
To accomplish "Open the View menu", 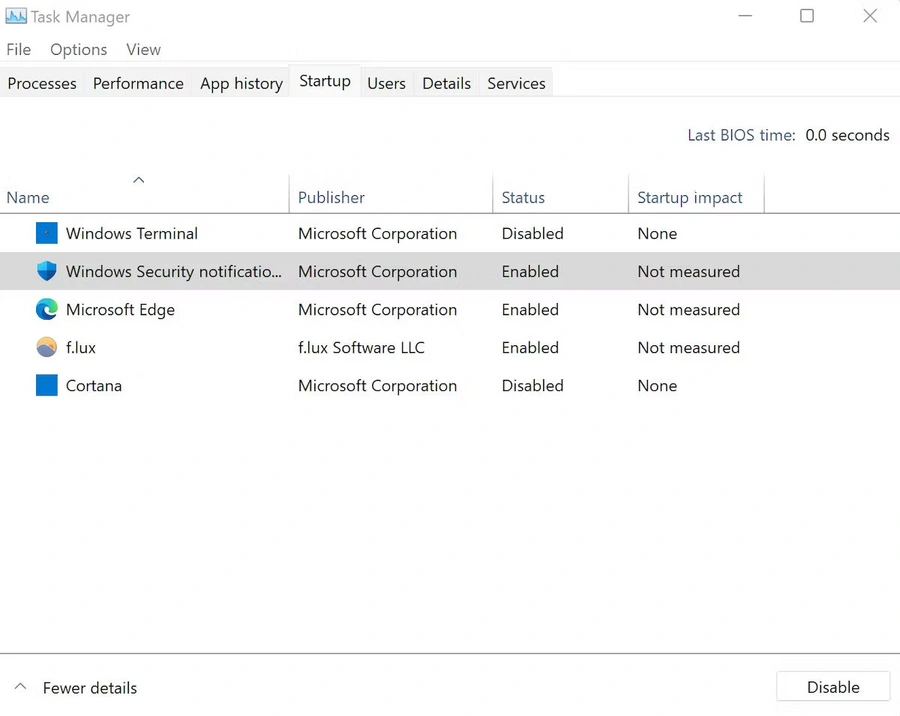I will tap(143, 49).
